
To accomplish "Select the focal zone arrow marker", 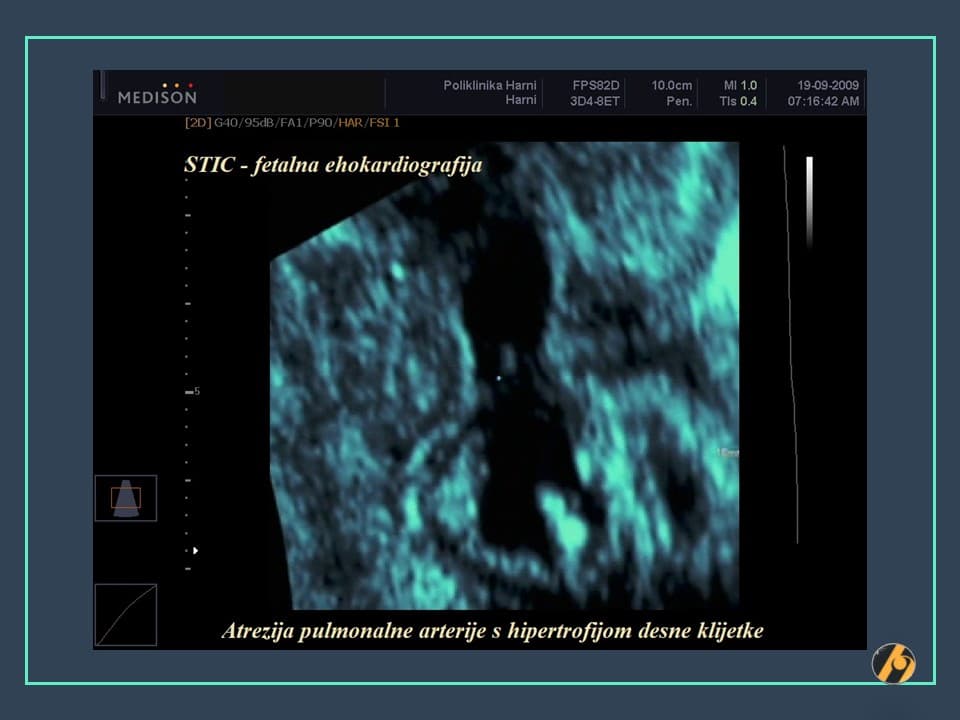I will [196, 549].
